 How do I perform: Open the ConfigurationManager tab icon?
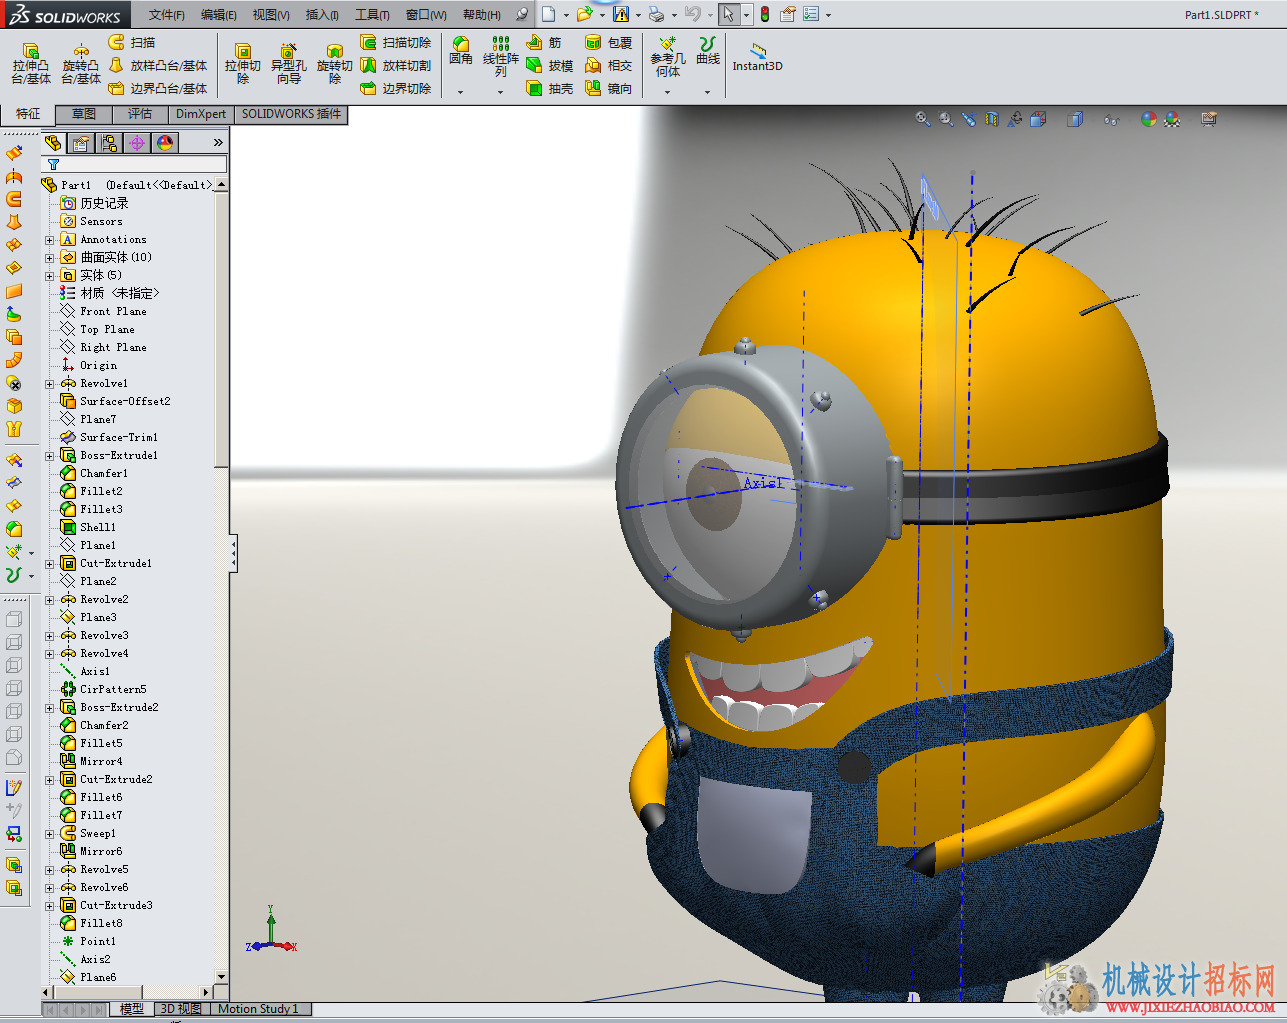[x=109, y=143]
